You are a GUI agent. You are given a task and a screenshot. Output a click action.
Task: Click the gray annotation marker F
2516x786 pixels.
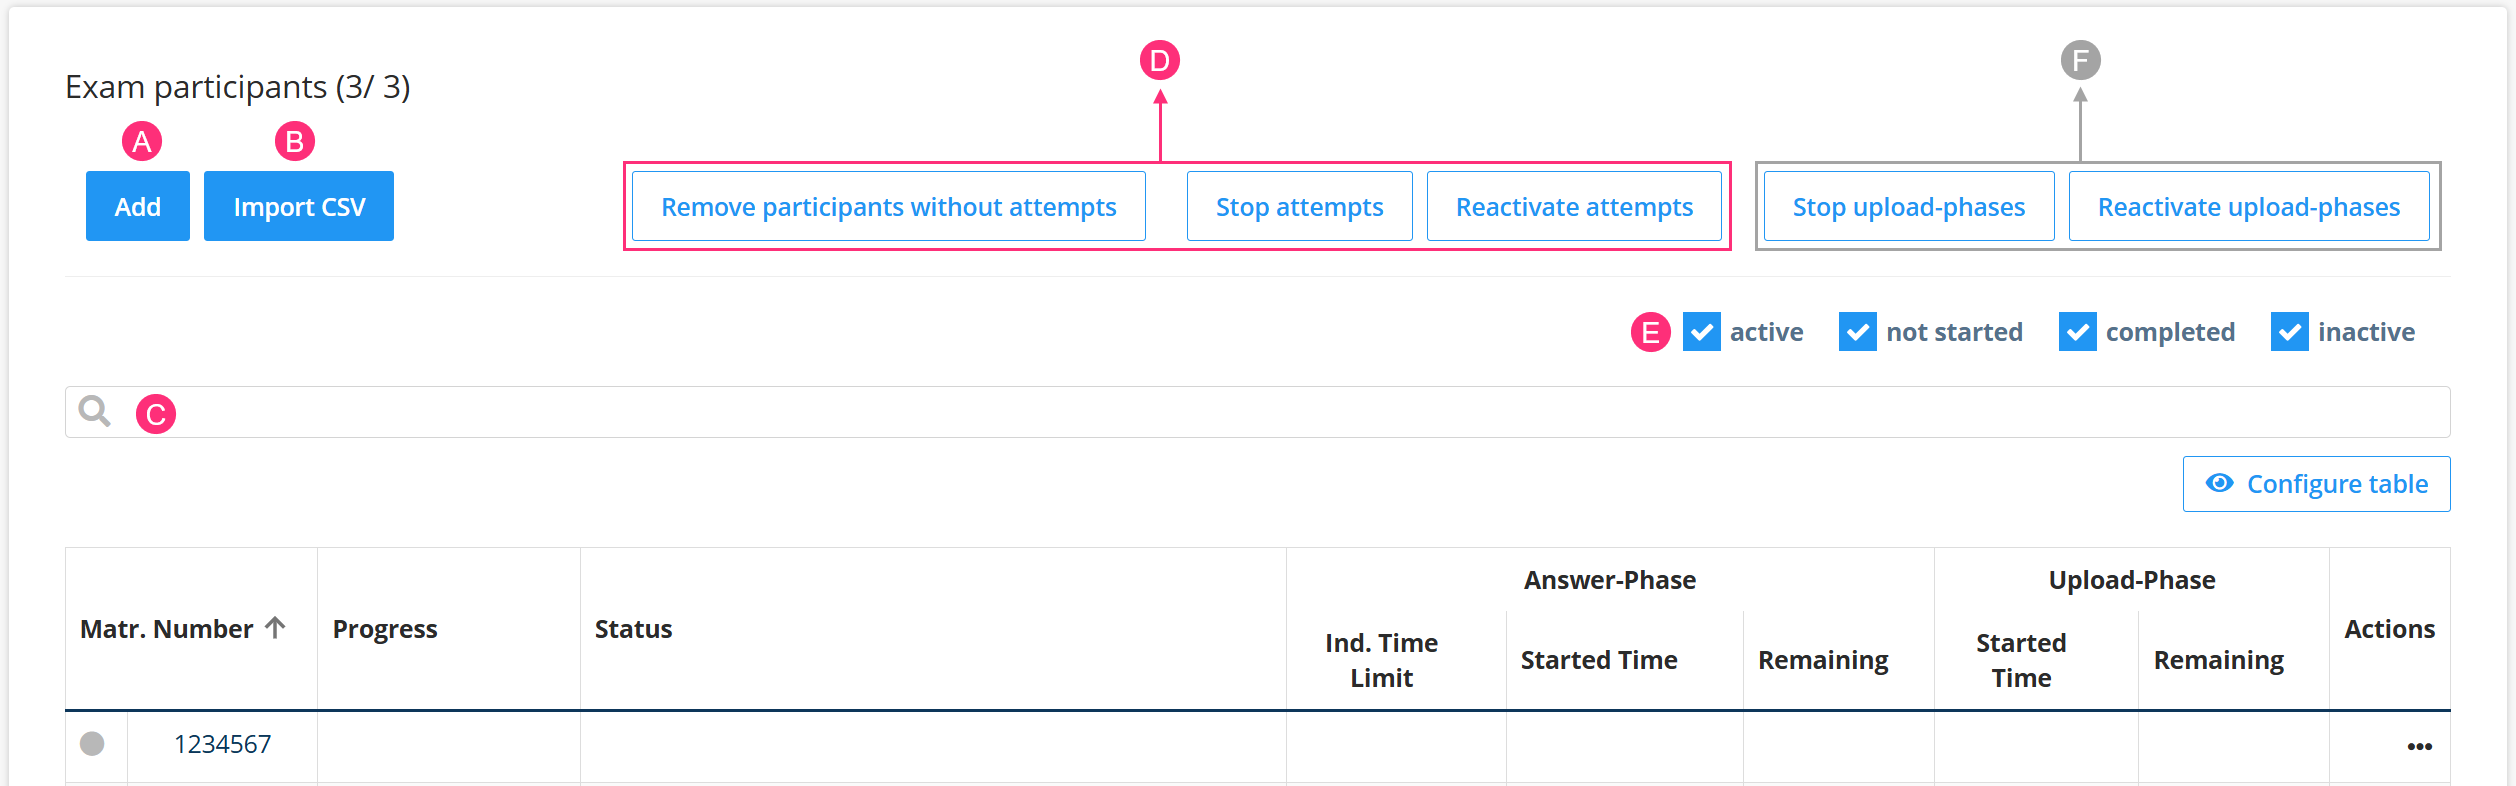(2080, 61)
